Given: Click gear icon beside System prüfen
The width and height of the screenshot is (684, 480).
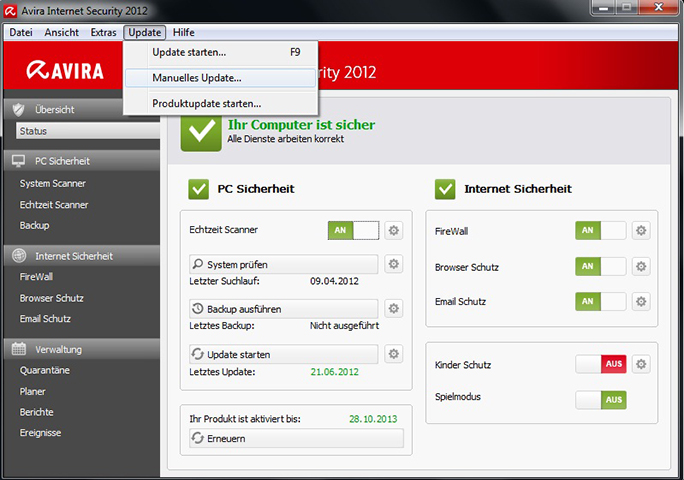Looking at the screenshot, I should click(x=394, y=264).
